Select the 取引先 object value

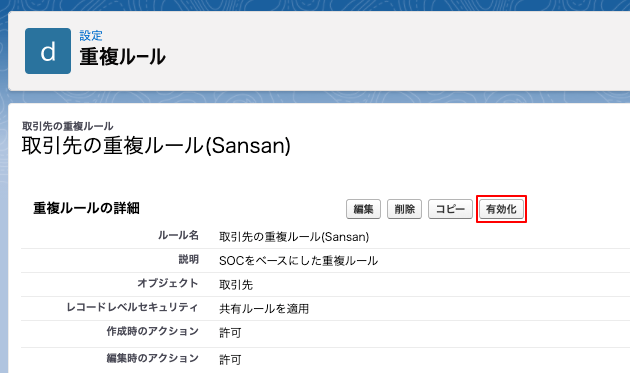pos(236,285)
